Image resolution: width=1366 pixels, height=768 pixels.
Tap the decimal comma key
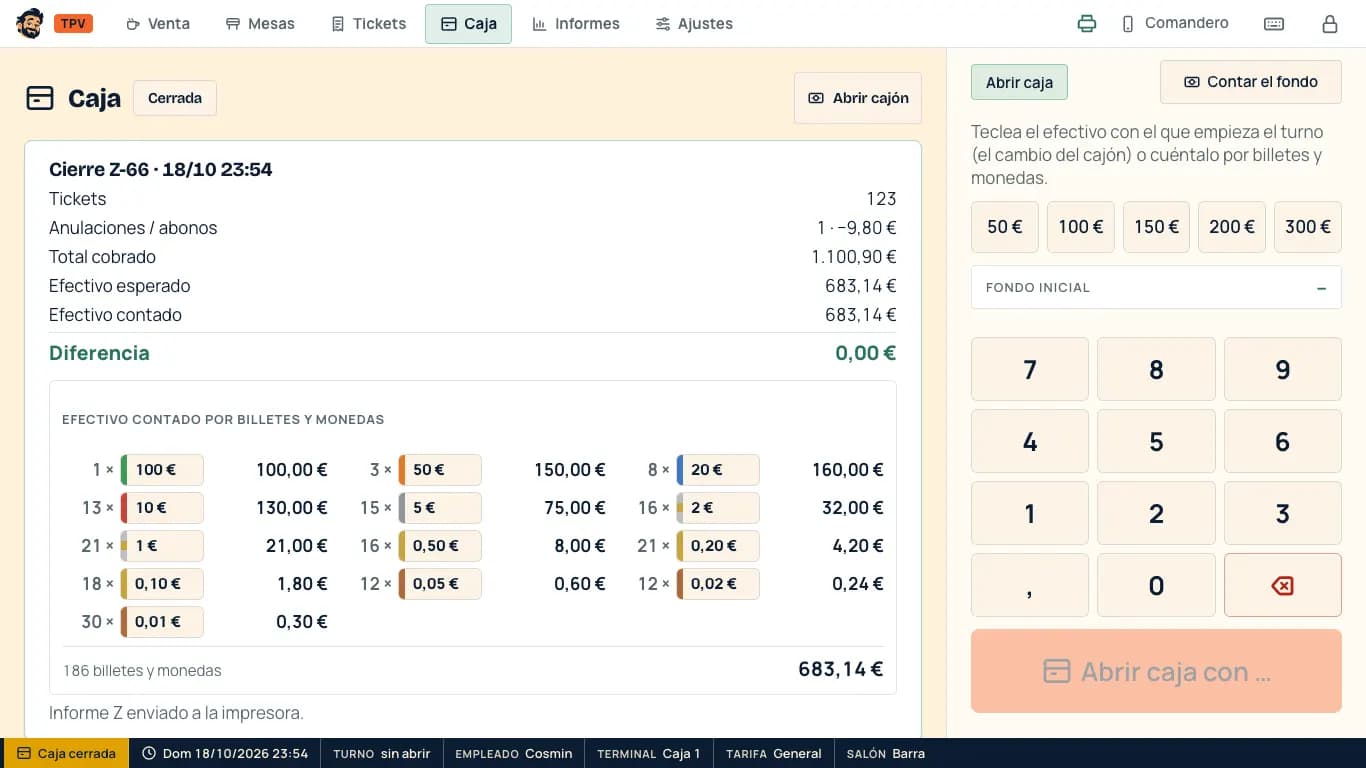(x=1030, y=585)
